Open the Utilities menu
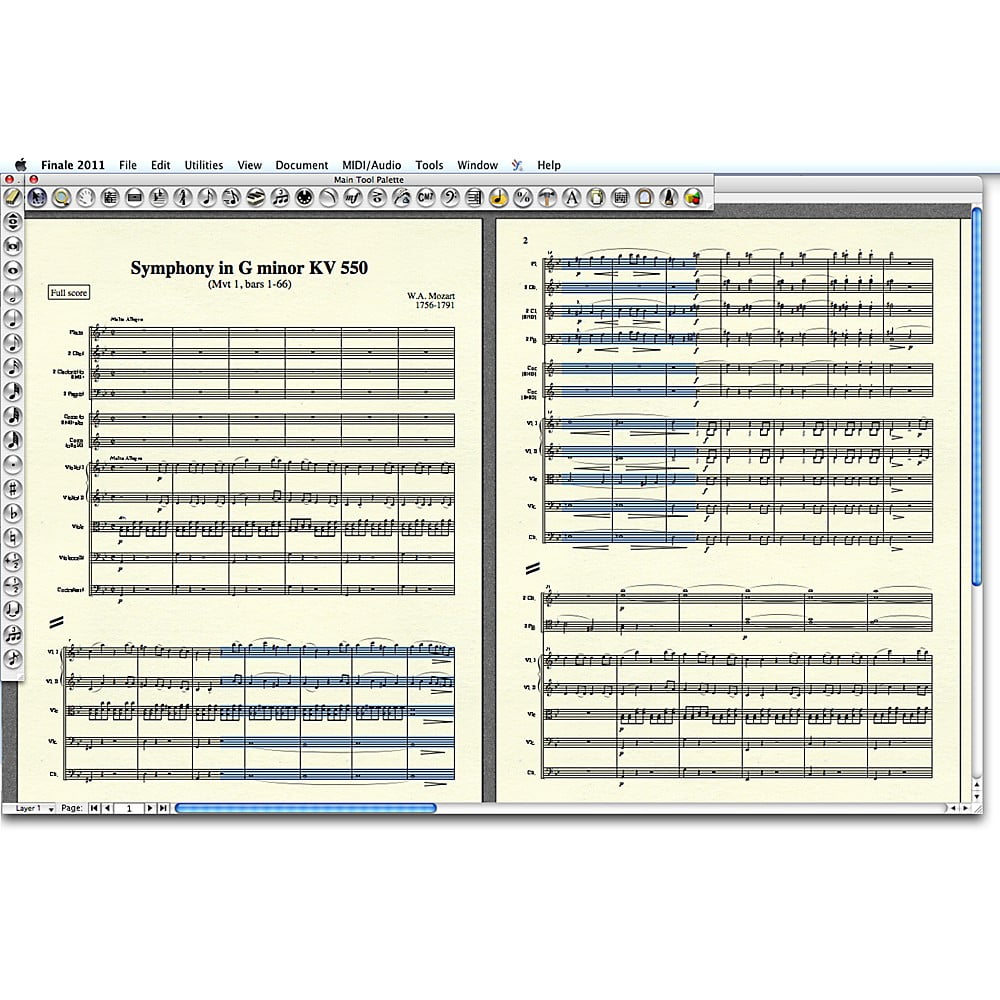The width and height of the screenshot is (1000, 1000). (x=203, y=165)
